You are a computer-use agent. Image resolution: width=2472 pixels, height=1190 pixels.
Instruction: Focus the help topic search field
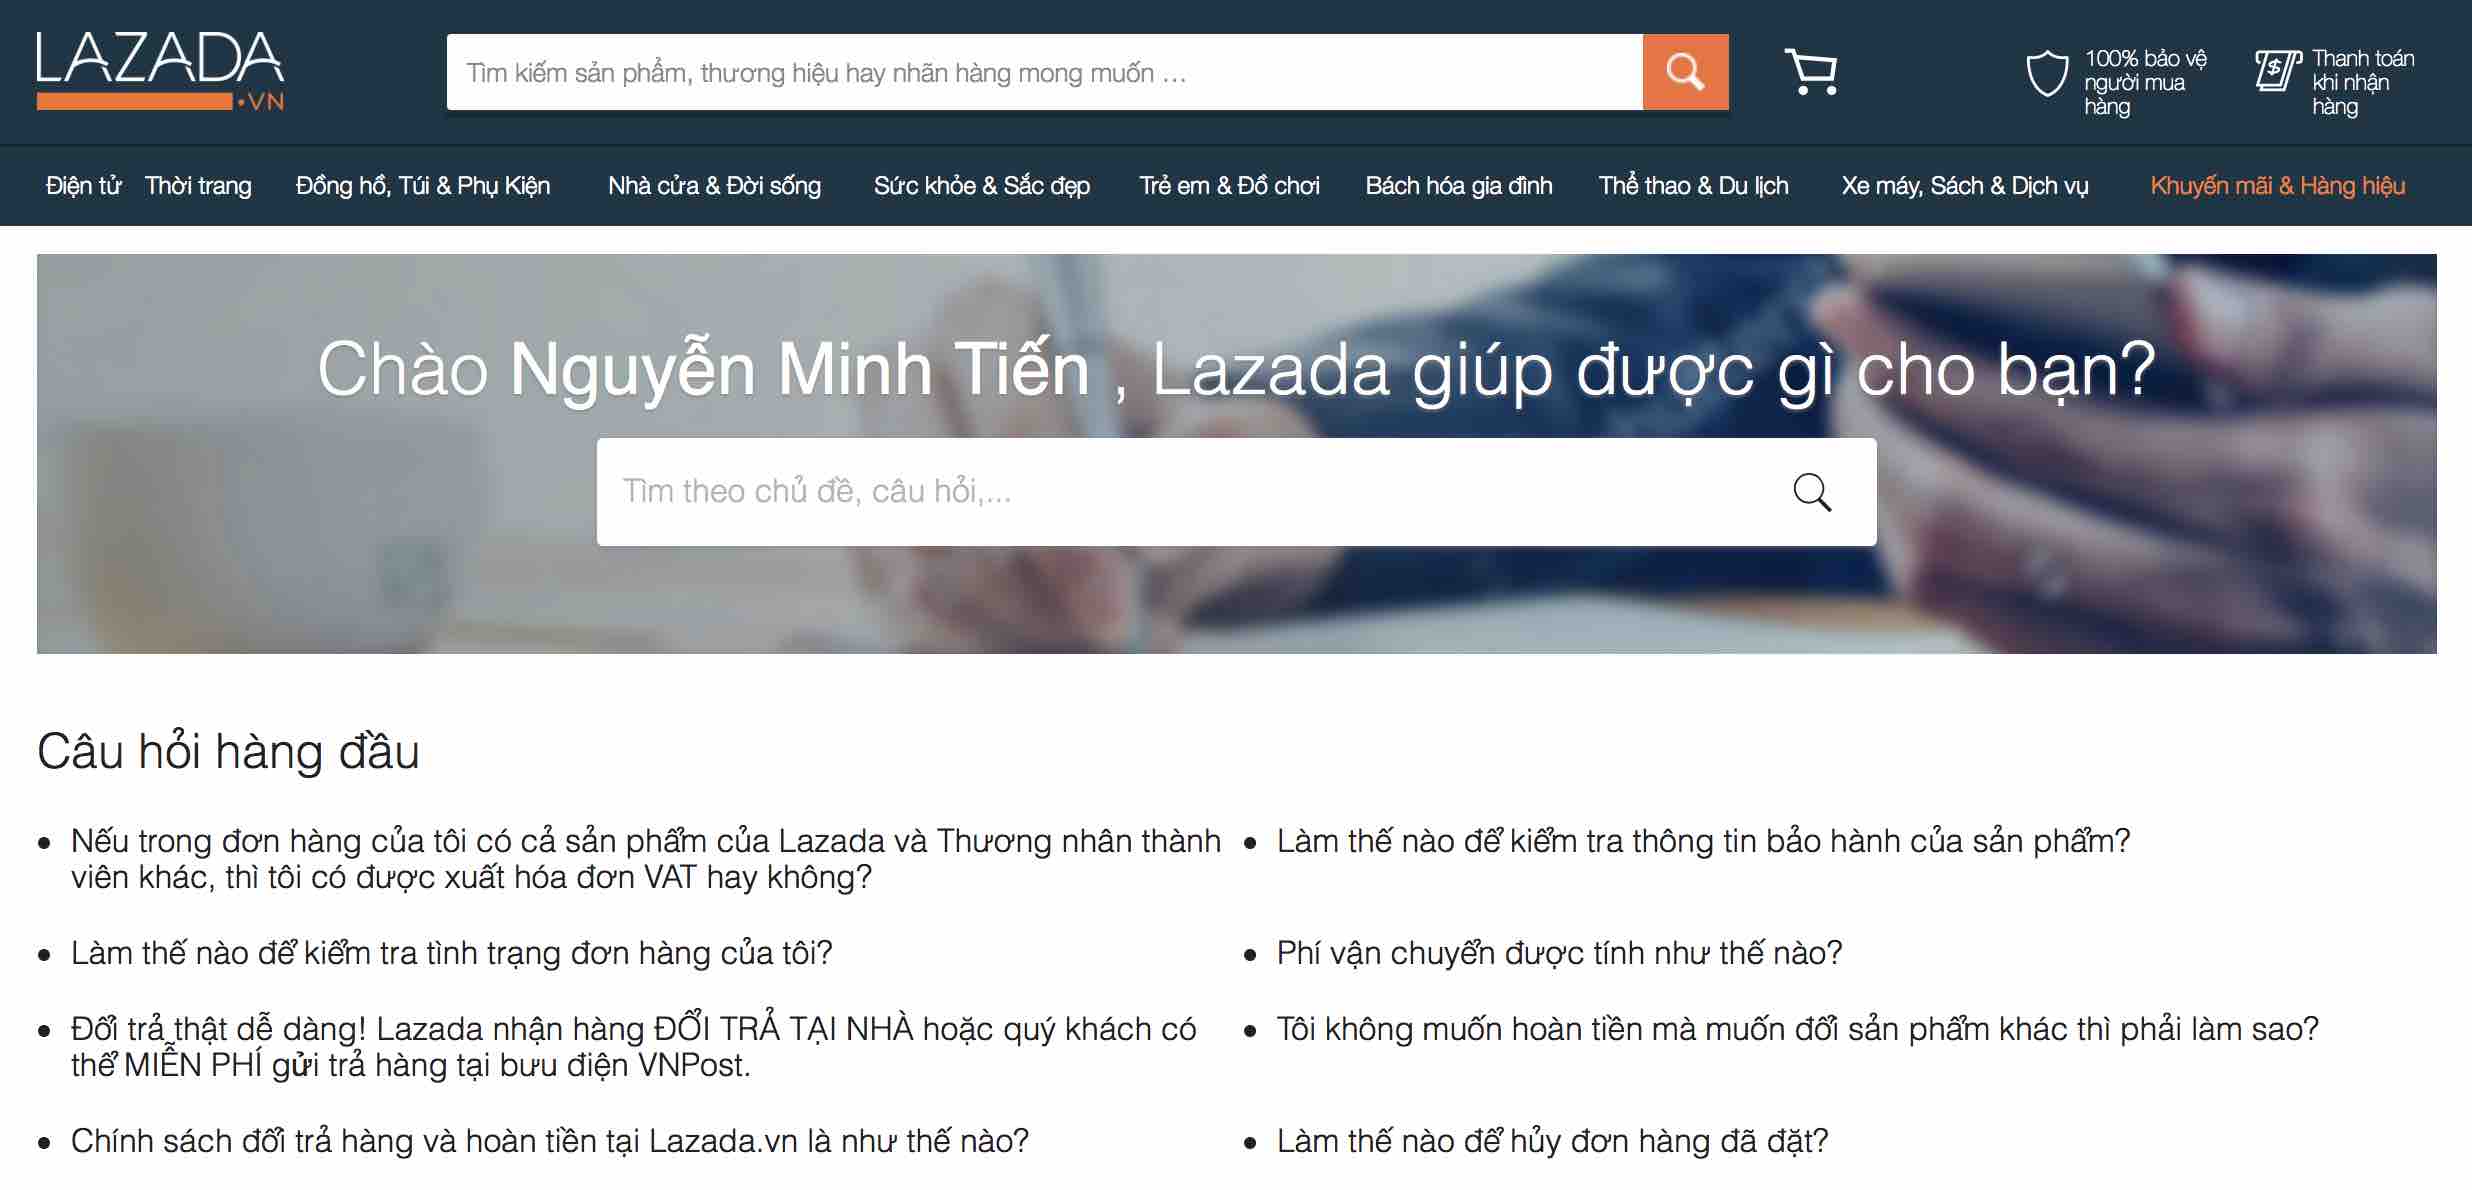pyautogui.click(x=1236, y=492)
